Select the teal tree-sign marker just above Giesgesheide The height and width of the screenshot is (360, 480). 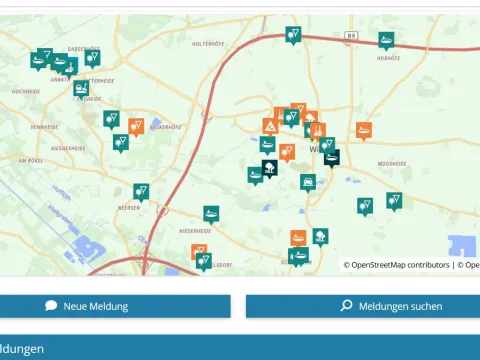pyautogui.click(x=121, y=143)
